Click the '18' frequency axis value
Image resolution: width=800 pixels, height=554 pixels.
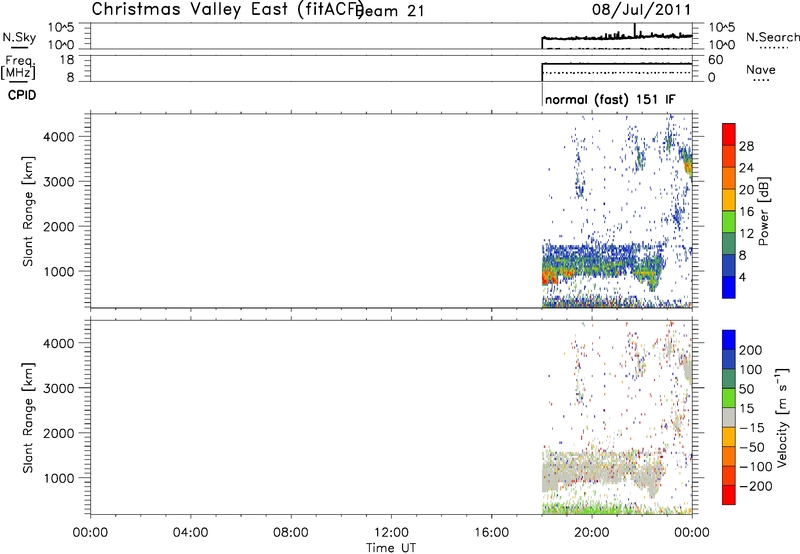point(67,60)
